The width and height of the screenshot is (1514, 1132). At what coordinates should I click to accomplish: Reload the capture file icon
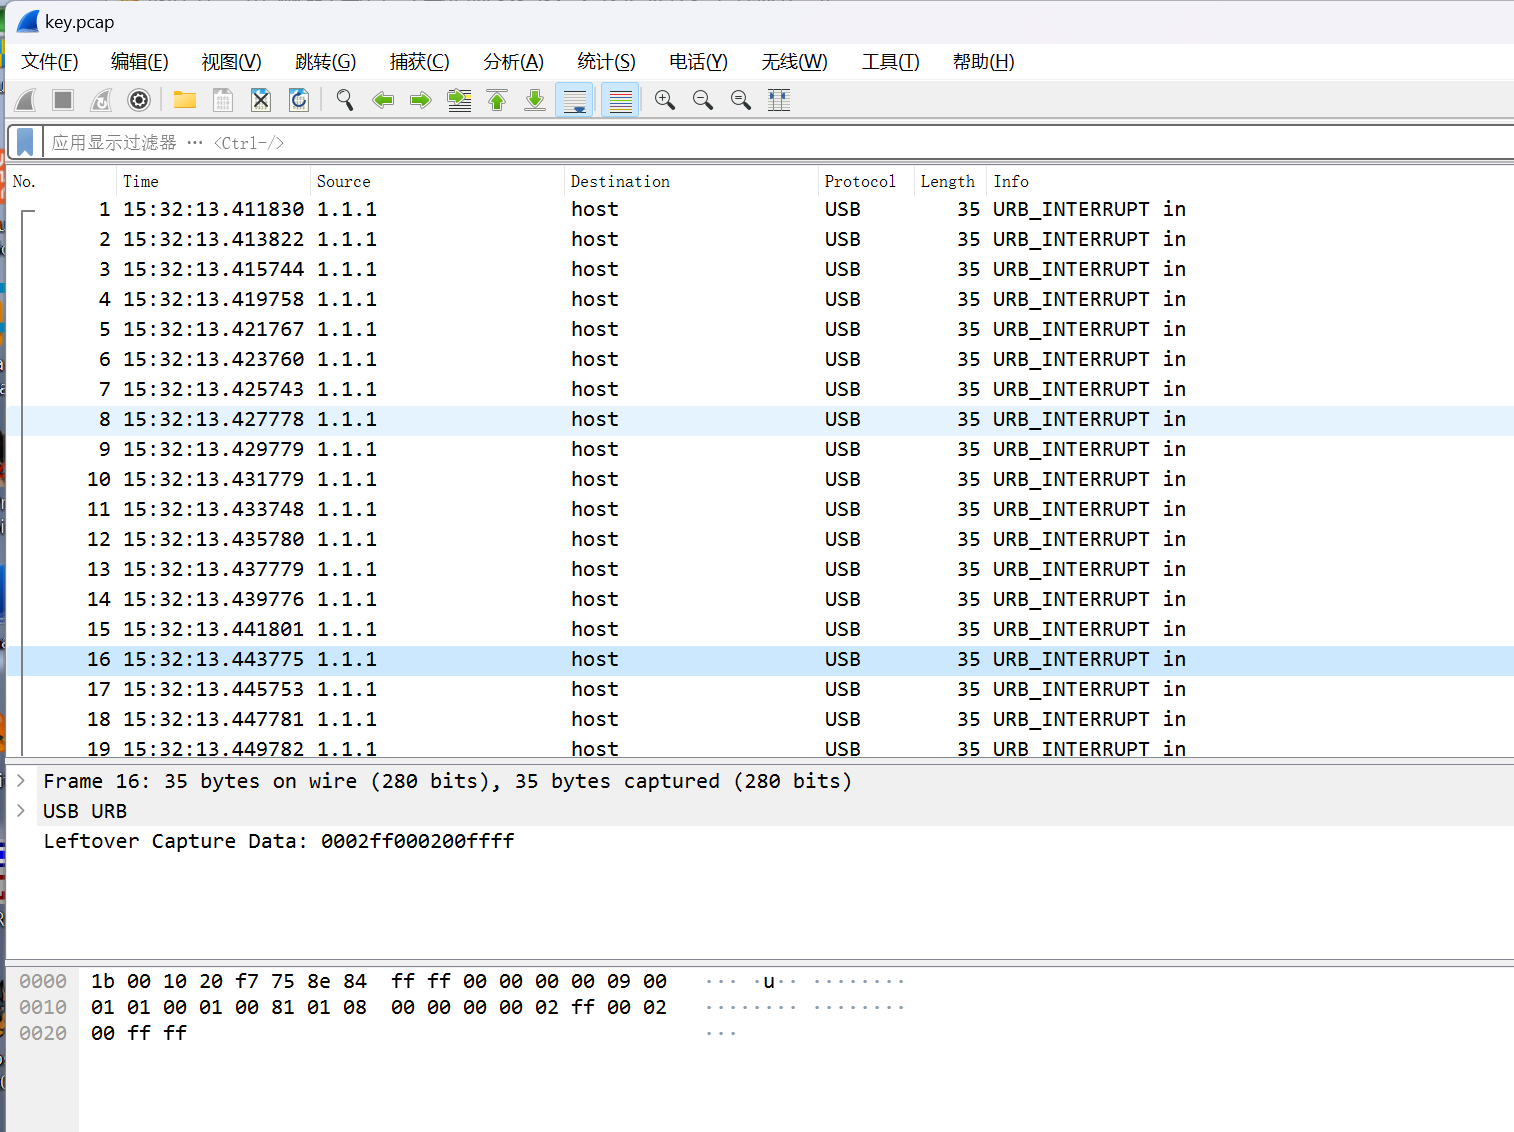pyautogui.click(x=298, y=100)
